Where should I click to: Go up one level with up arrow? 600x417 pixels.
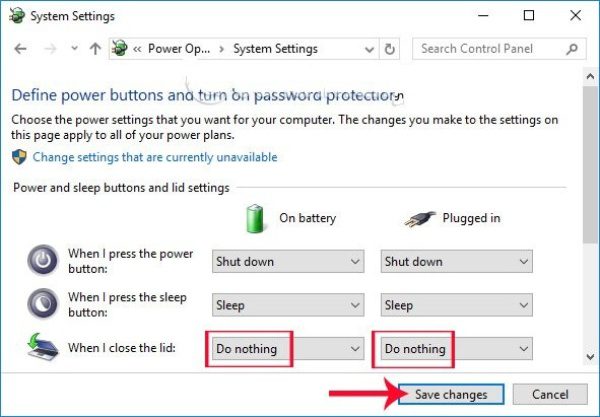[95, 49]
